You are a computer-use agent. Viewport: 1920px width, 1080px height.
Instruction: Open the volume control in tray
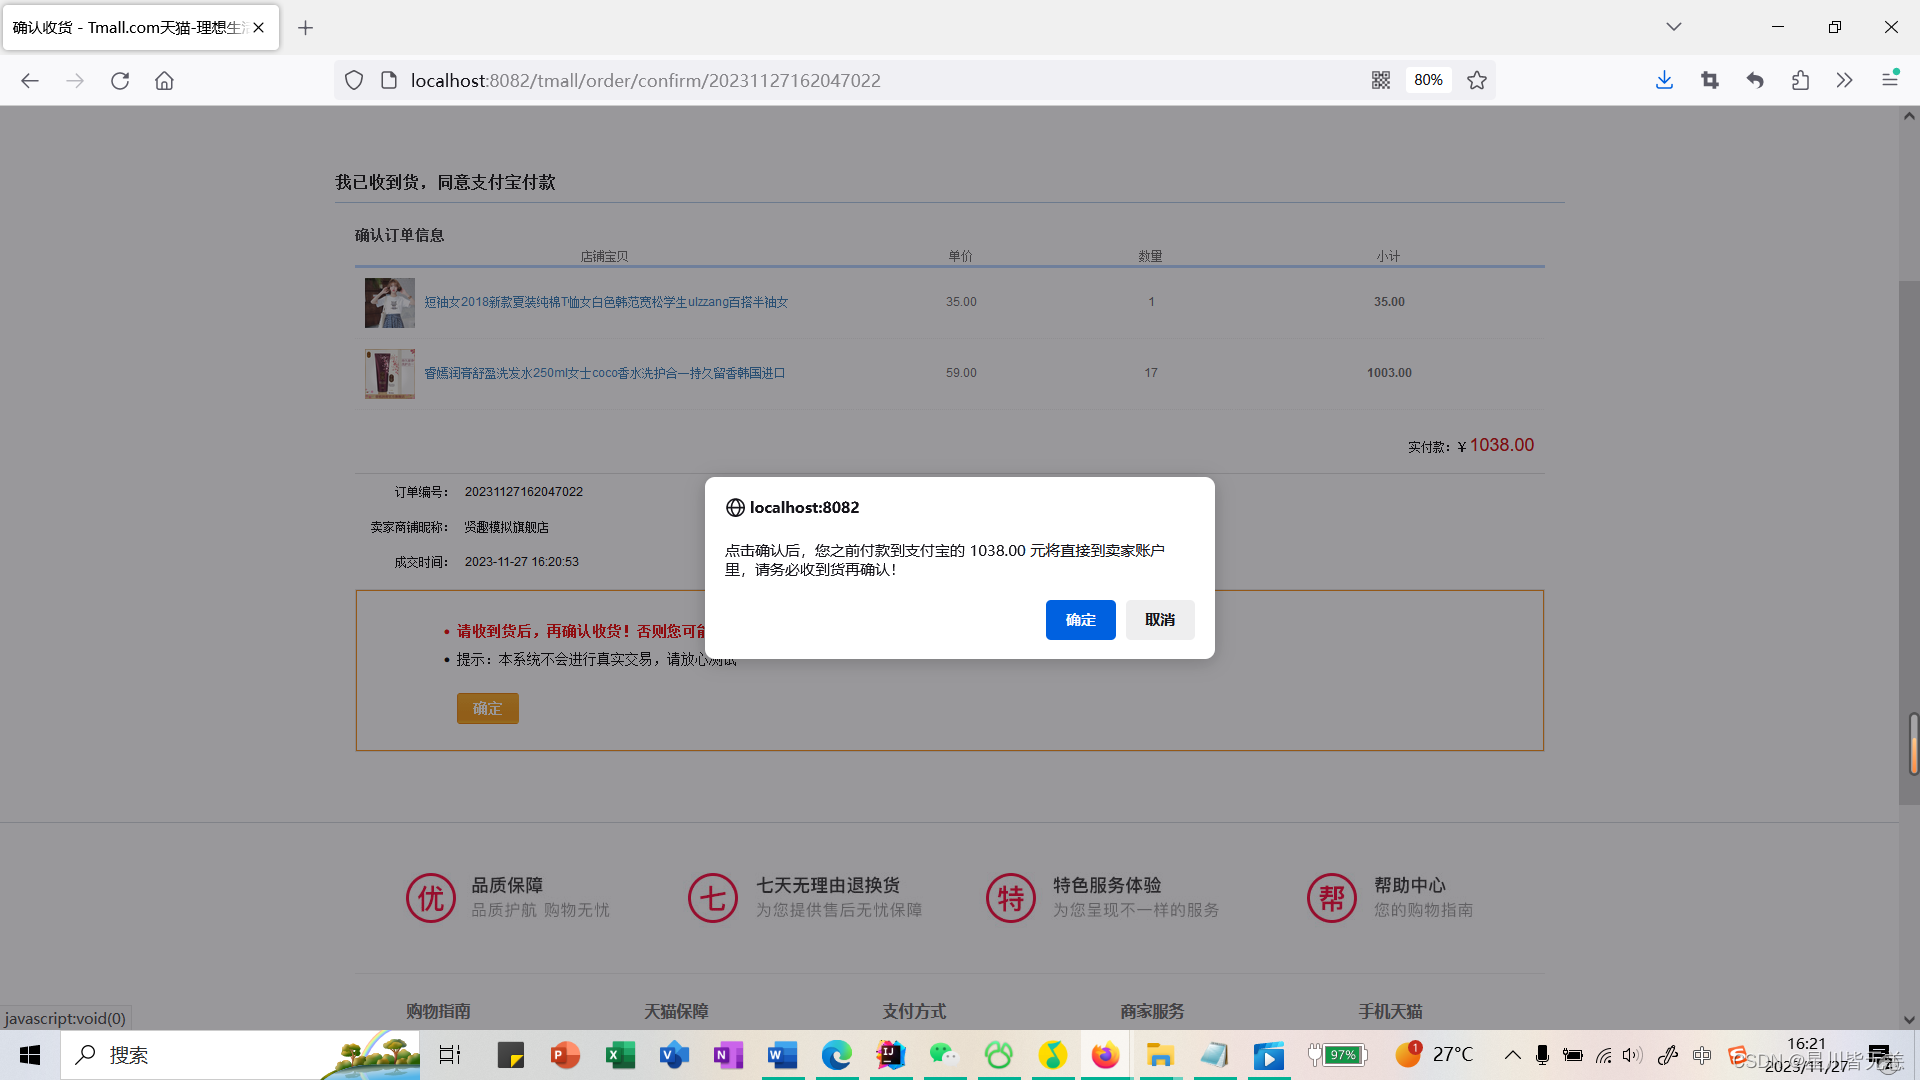1632,1055
